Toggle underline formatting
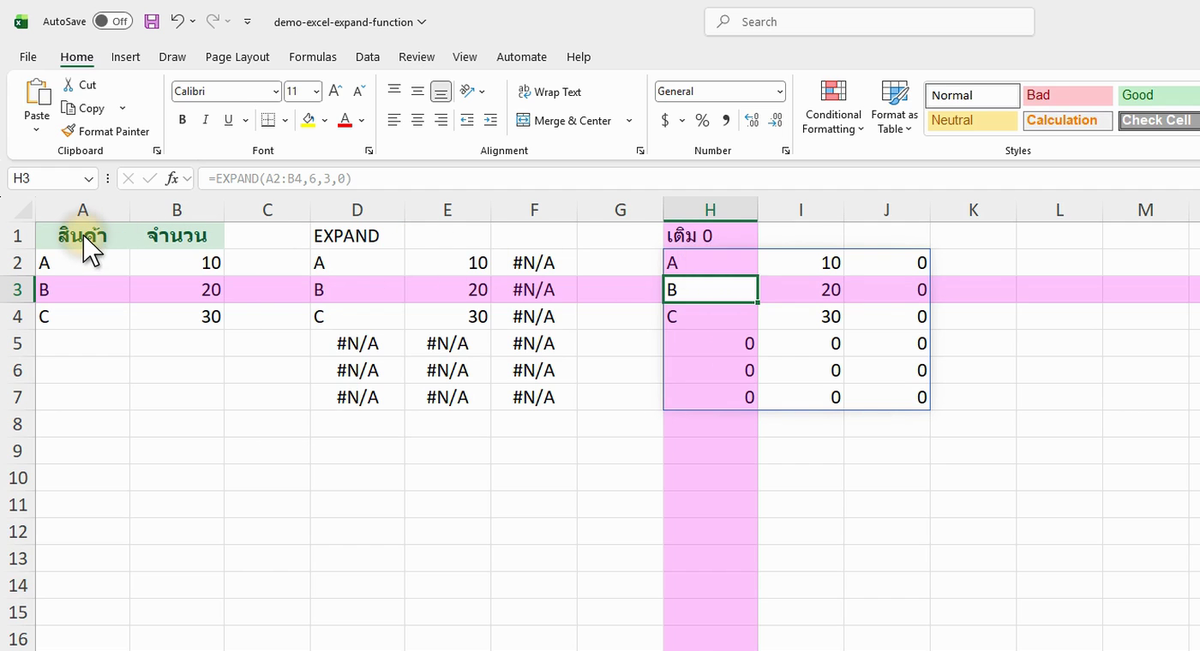1200x651 pixels. (x=229, y=120)
